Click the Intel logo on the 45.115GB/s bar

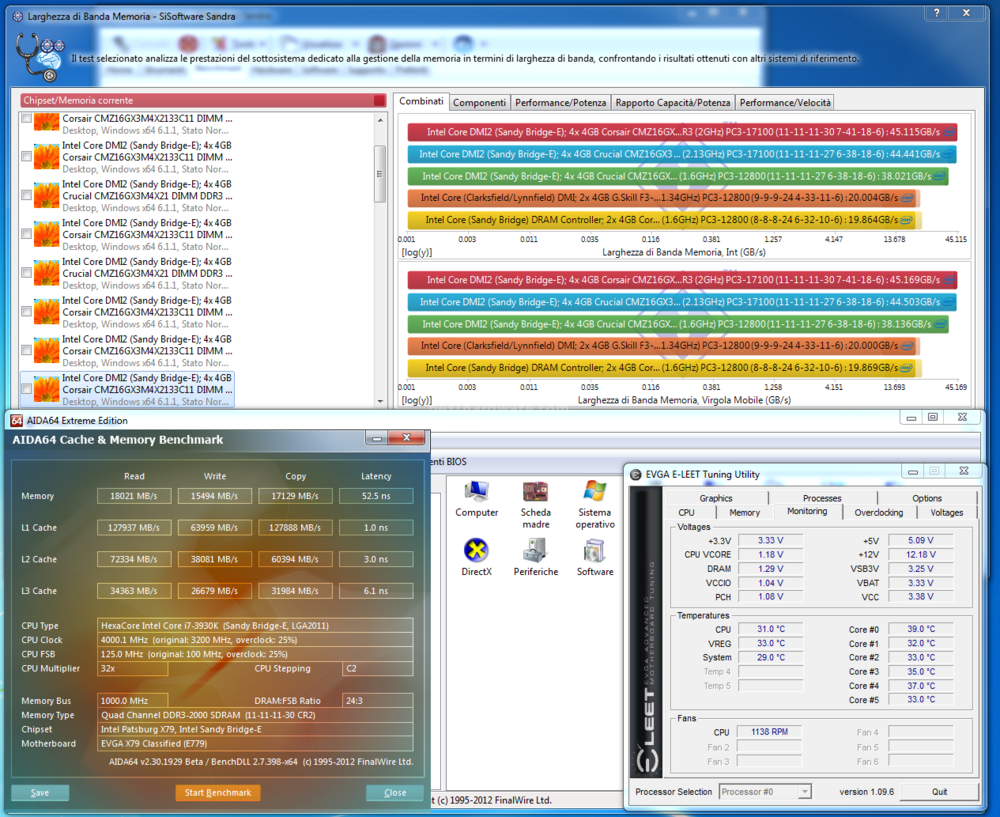coord(949,132)
